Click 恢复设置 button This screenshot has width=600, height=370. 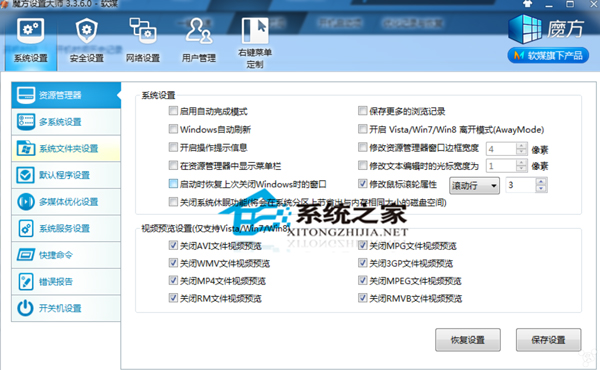click(468, 340)
